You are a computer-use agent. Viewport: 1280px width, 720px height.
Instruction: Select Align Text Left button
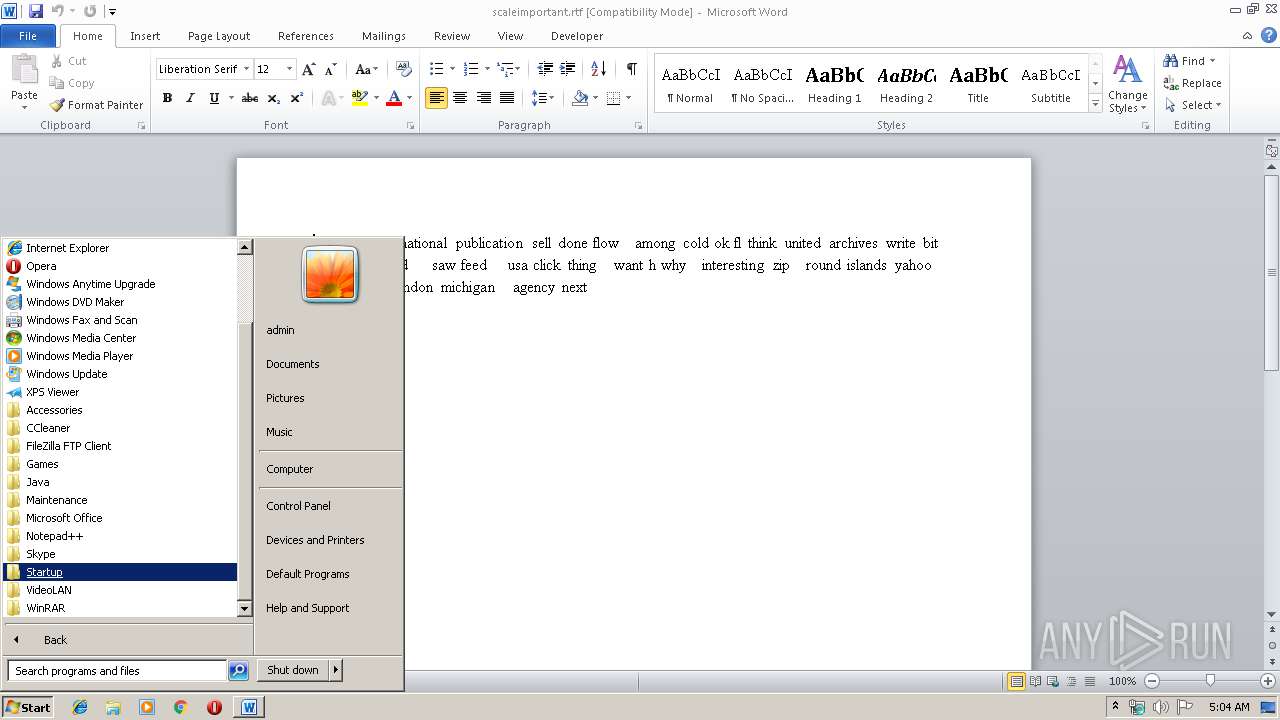436,98
